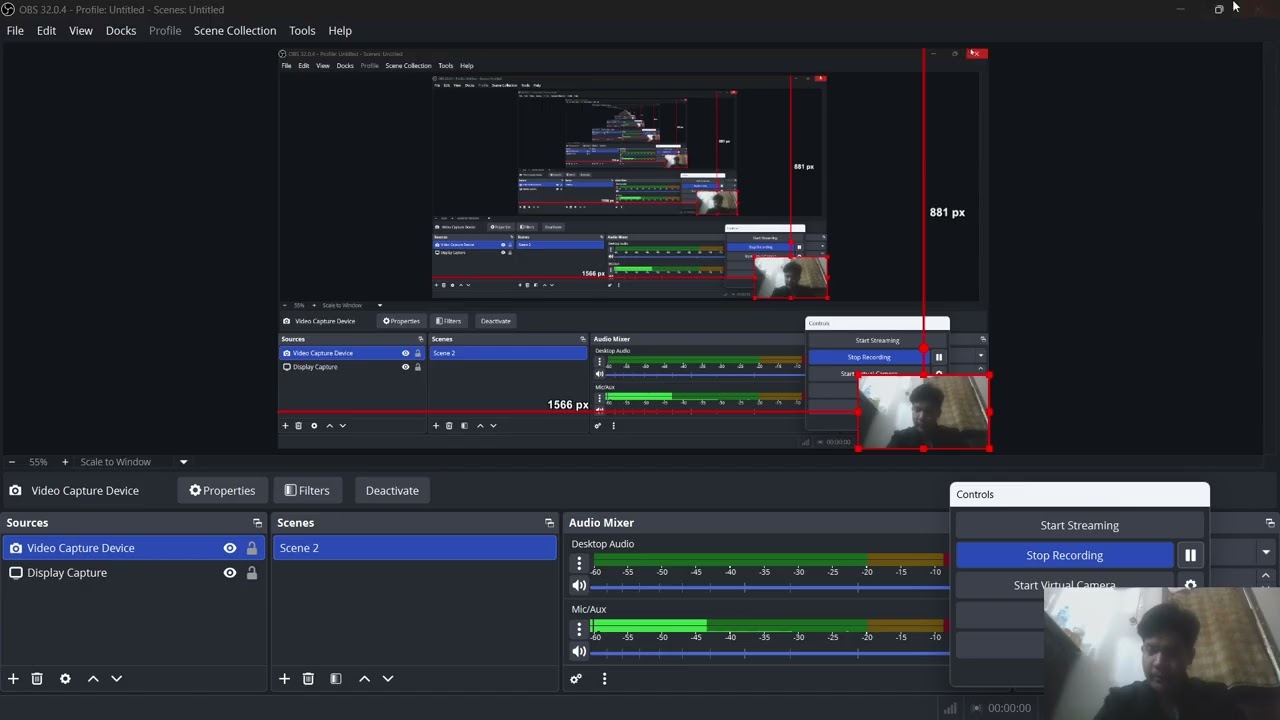Open the Docks menu
The height and width of the screenshot is (720, 1280).
[x=121, y=31]
